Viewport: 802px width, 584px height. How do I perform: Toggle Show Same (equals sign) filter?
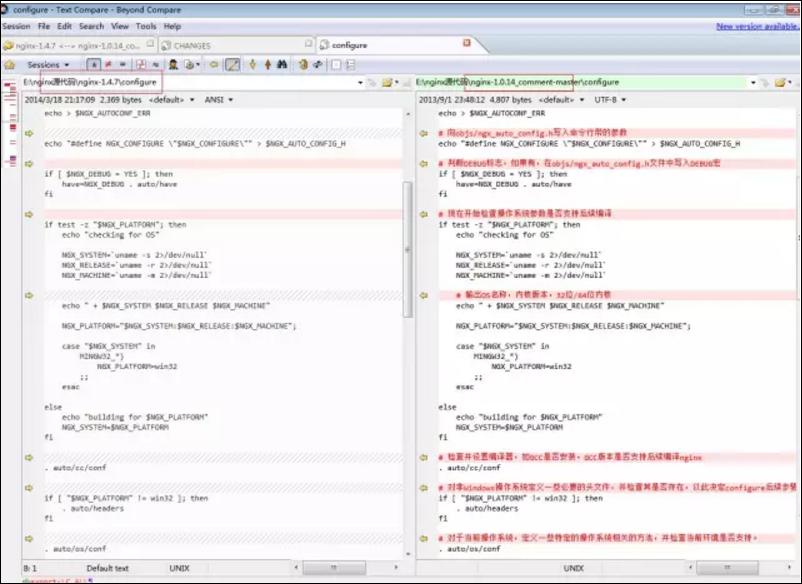click(123, 64)
